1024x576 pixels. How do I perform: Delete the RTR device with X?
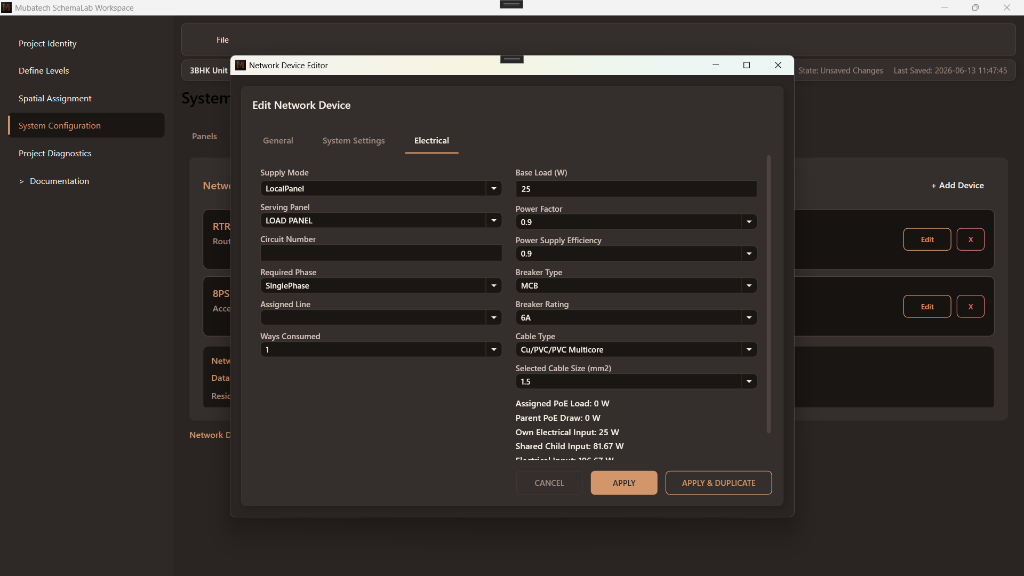coord(970,240)
